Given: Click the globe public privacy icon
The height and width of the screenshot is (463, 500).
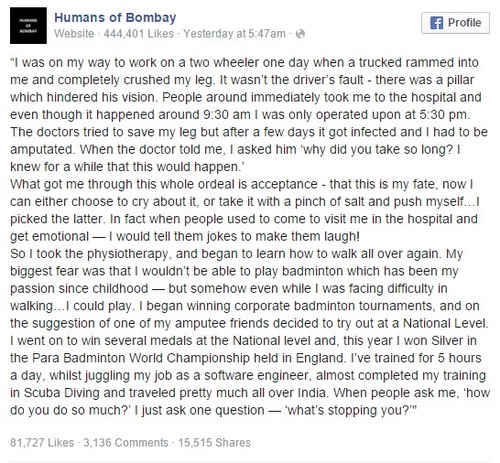Looking at the screenshot, I should point(300,34).
